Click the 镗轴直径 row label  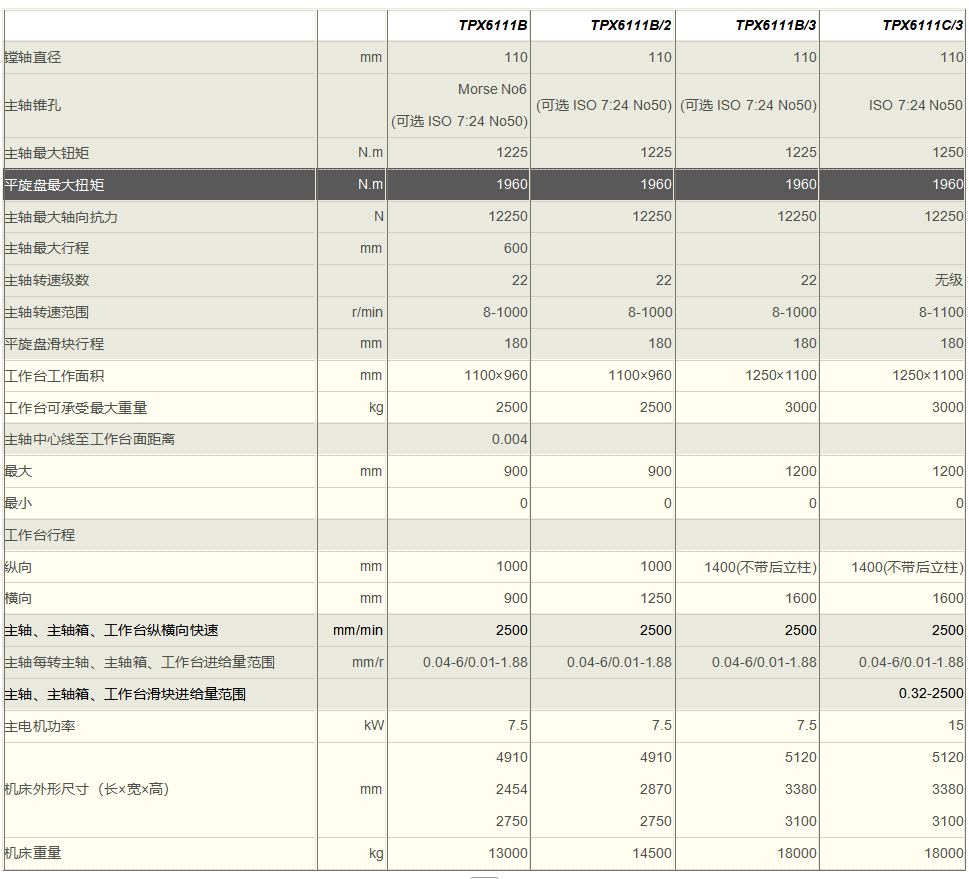[33, 57]
